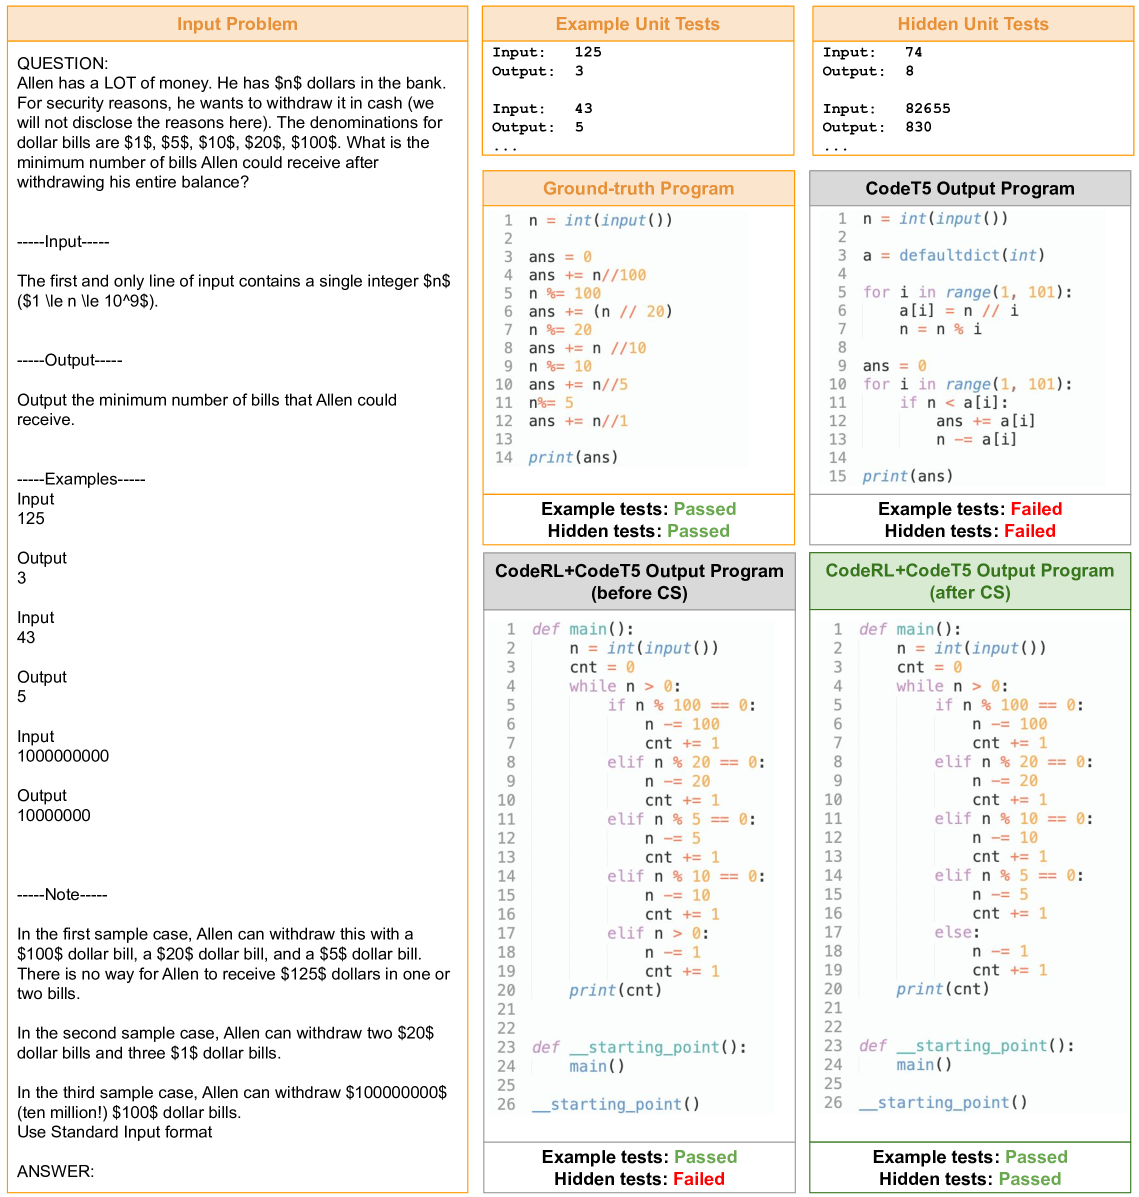Click "cnt = 0" in after-CS program
This screenshot has height=1197, width=1139.
point(929,667)
